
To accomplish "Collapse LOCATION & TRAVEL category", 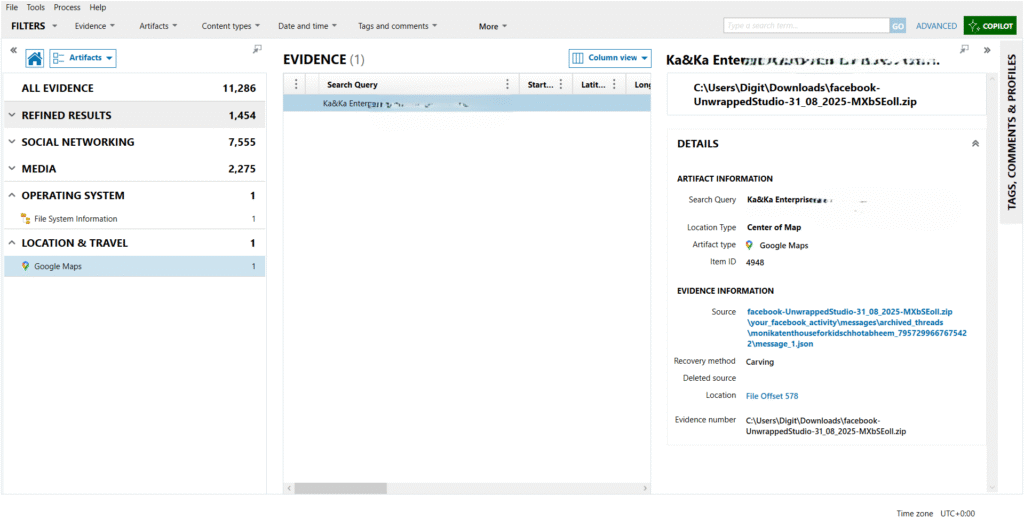I will point(135,243).
